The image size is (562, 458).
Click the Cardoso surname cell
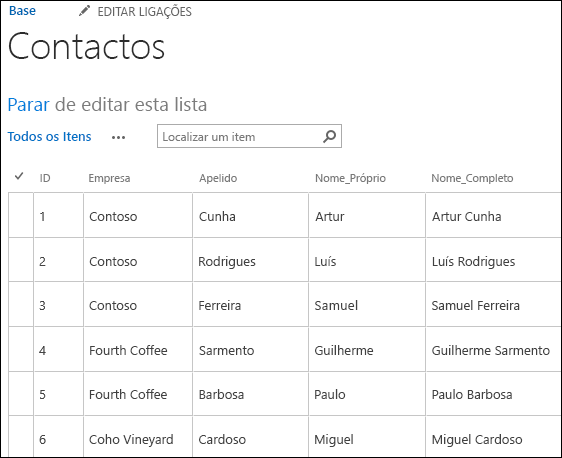(251, 436)
